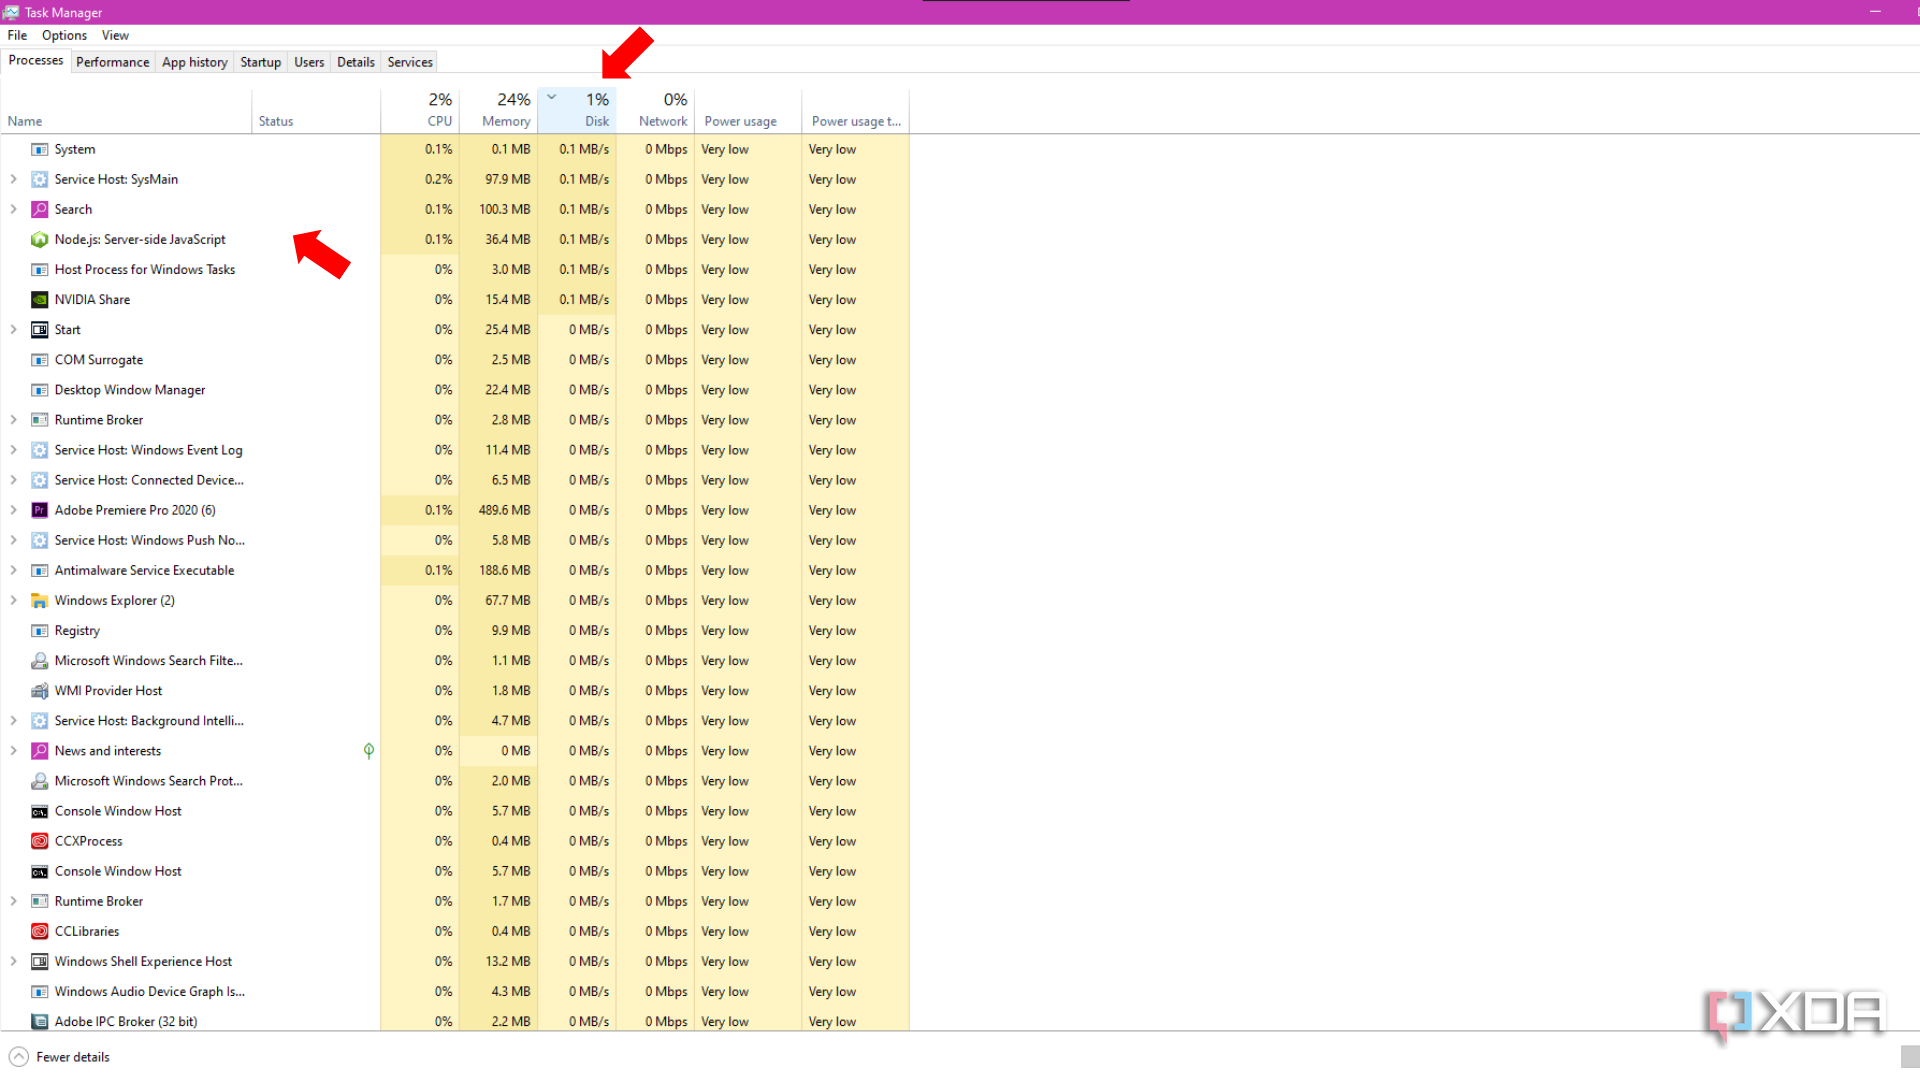Switch to the Services tab

point(409,61)
